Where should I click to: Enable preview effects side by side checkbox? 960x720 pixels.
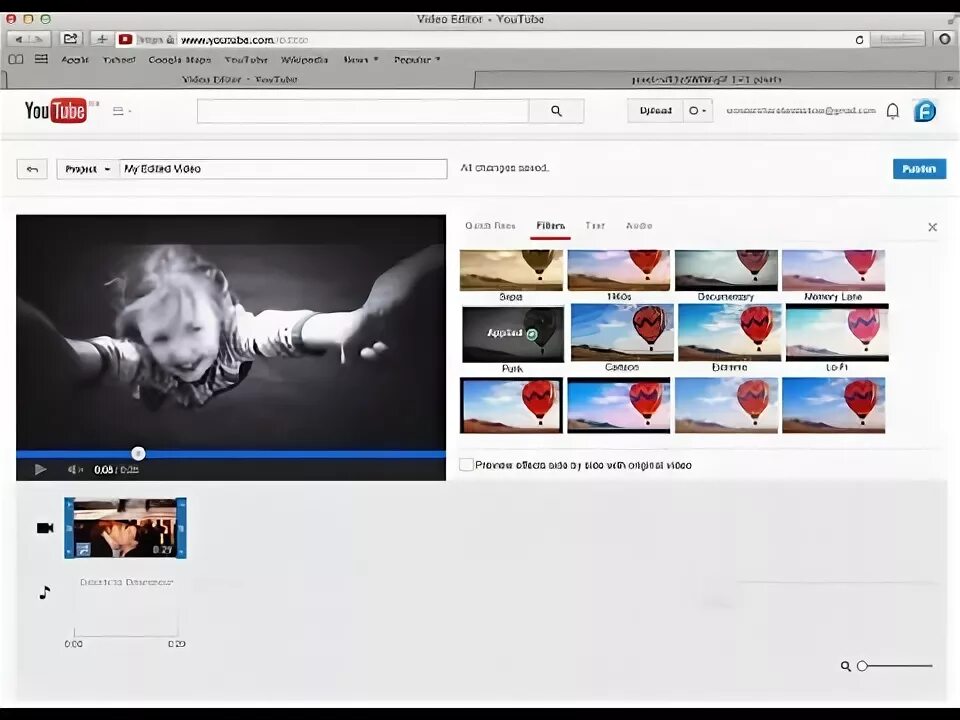coord(466,465)
